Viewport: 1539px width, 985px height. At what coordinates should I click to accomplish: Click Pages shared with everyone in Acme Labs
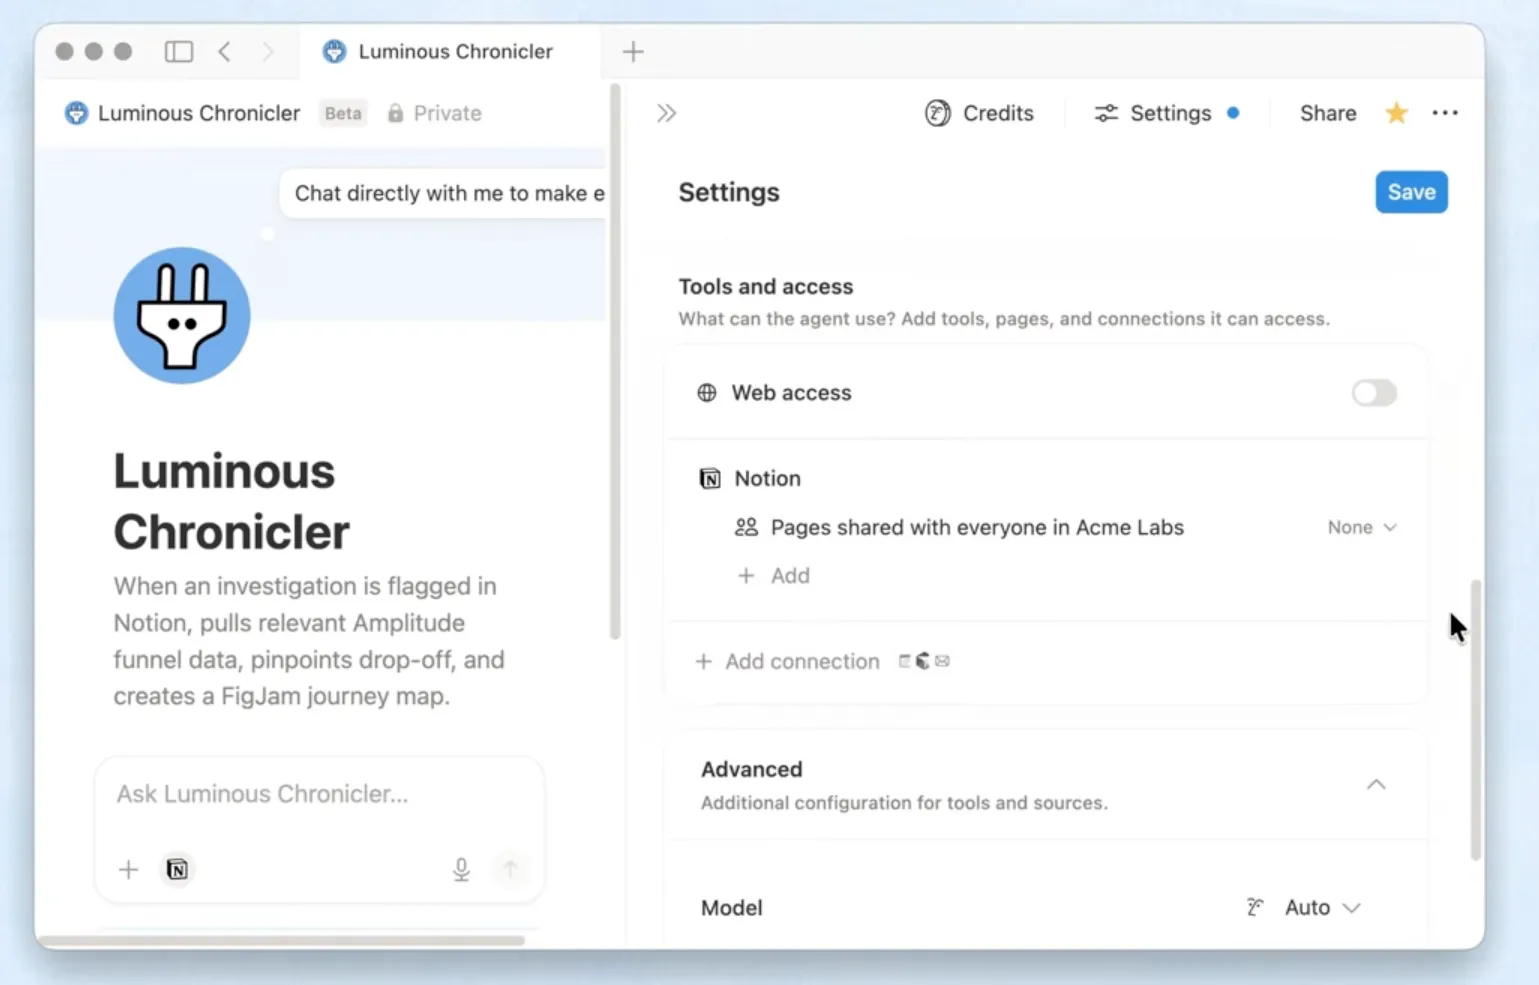coord(977,527)
